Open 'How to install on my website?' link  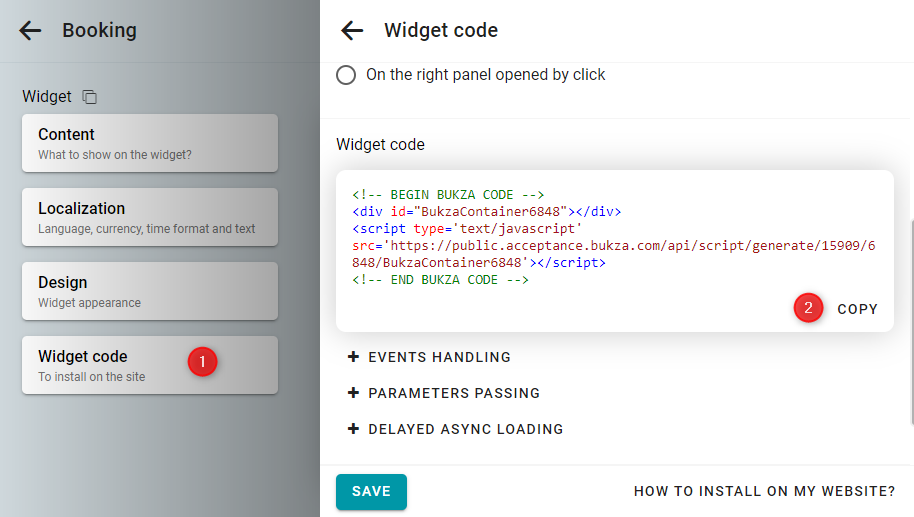point(764,491)
